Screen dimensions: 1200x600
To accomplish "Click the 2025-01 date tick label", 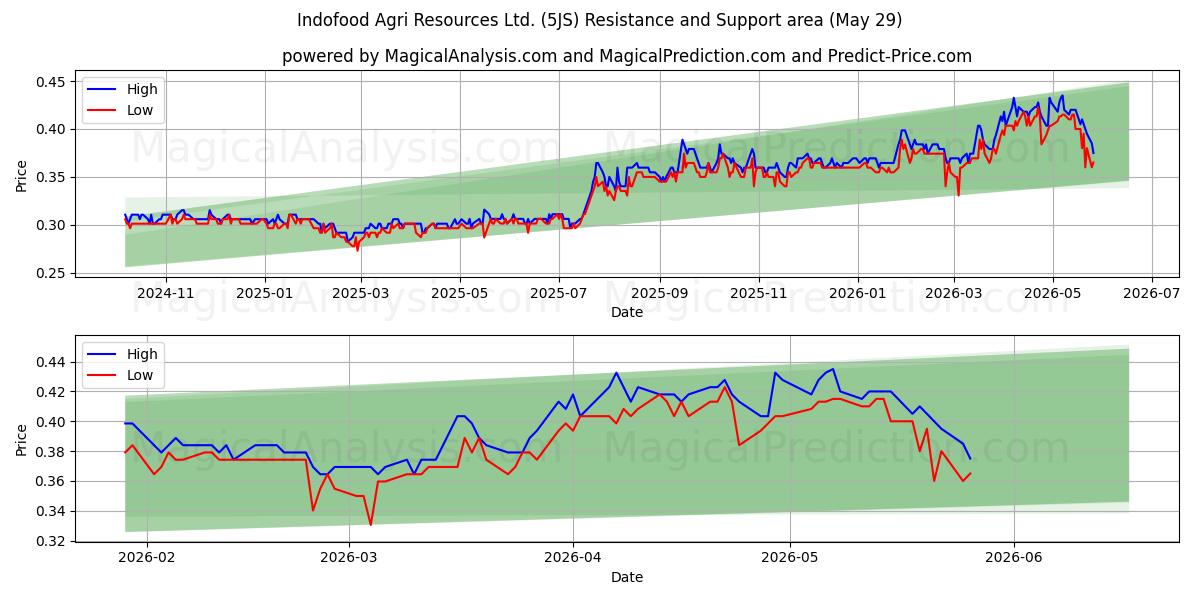I will click(265, 293).
